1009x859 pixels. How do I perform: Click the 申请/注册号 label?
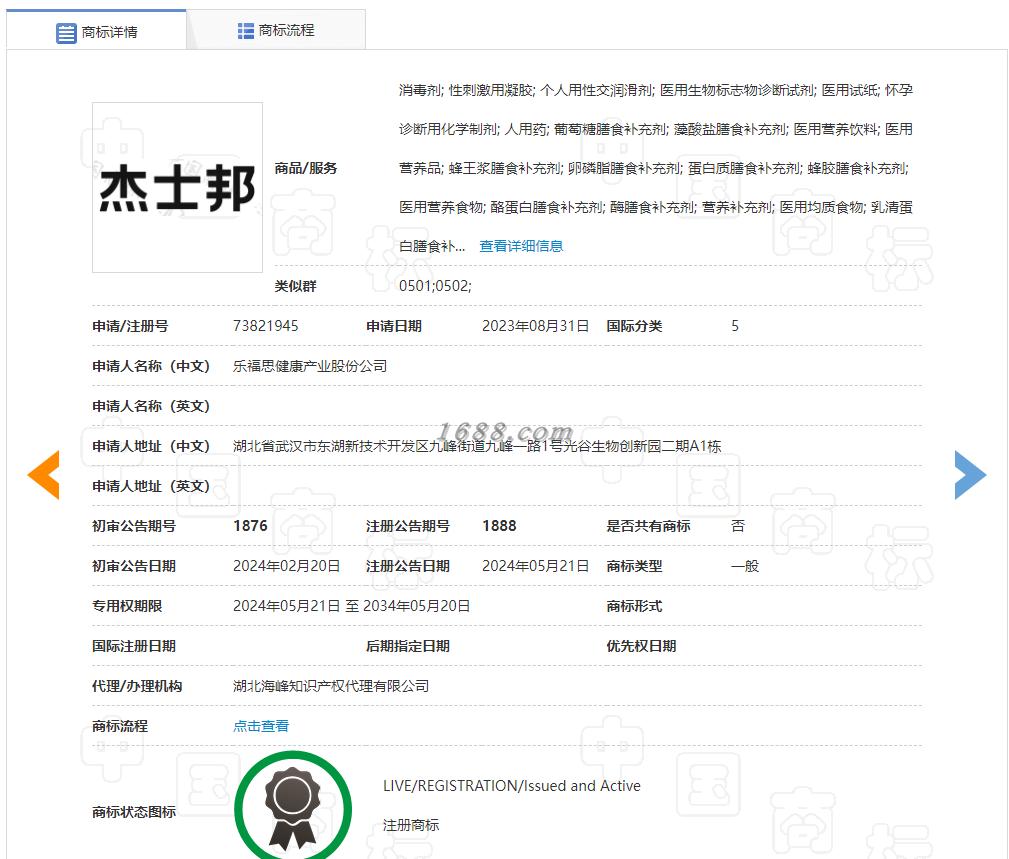[x=130, y=326]
